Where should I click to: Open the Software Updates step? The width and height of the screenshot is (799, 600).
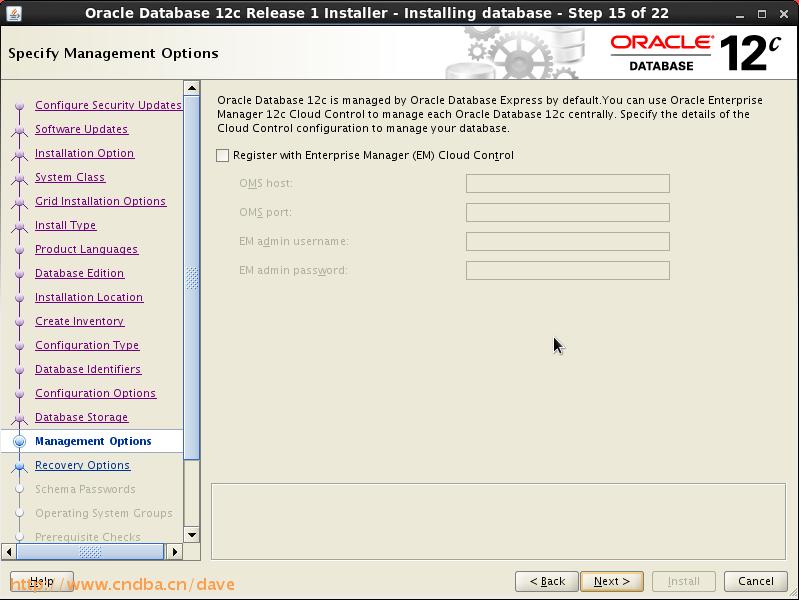tap(82, 129)
